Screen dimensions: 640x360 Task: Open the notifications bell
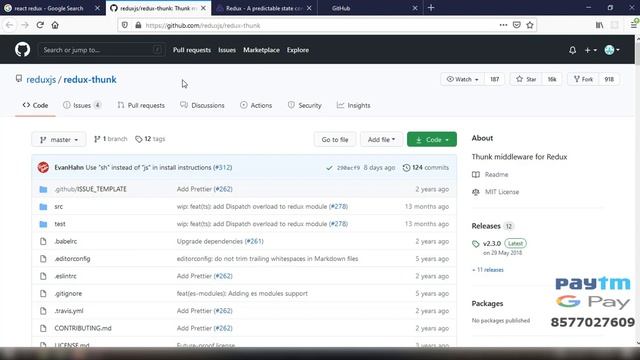(572, 50)
